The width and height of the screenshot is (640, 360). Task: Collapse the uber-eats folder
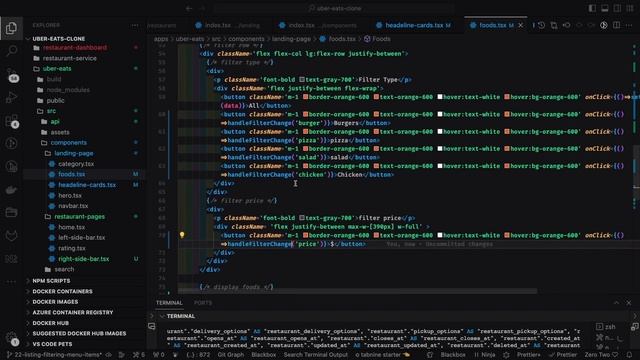pos(57,69)
